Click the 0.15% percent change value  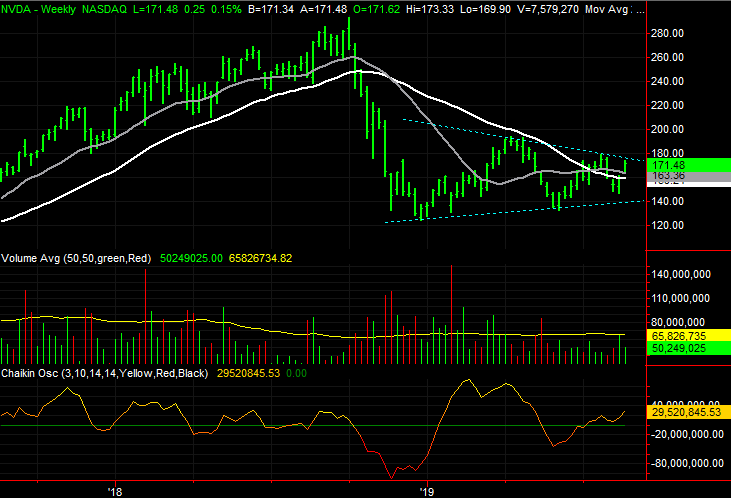pyautogui.click(x=226, y=9)
